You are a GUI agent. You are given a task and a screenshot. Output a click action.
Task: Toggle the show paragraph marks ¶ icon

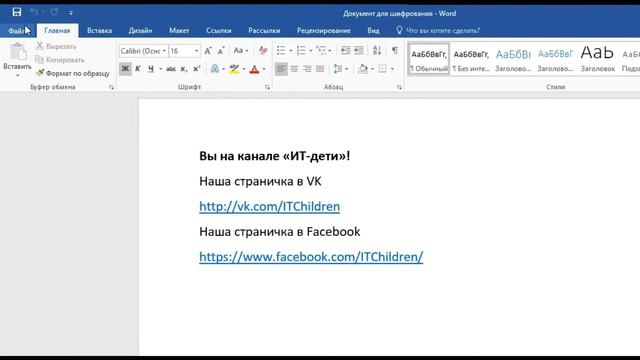[x=395, y=51]
